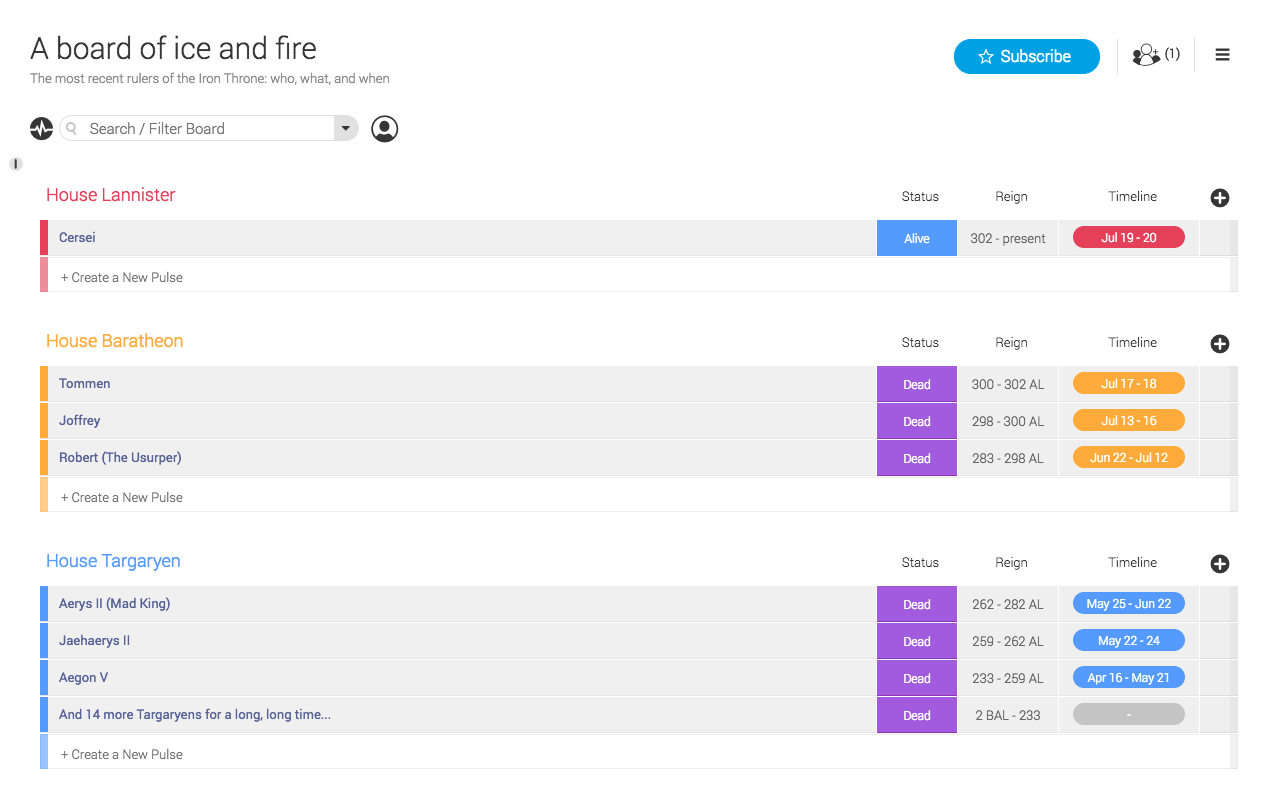Open the hamburger board menu

coord(1222,55)
